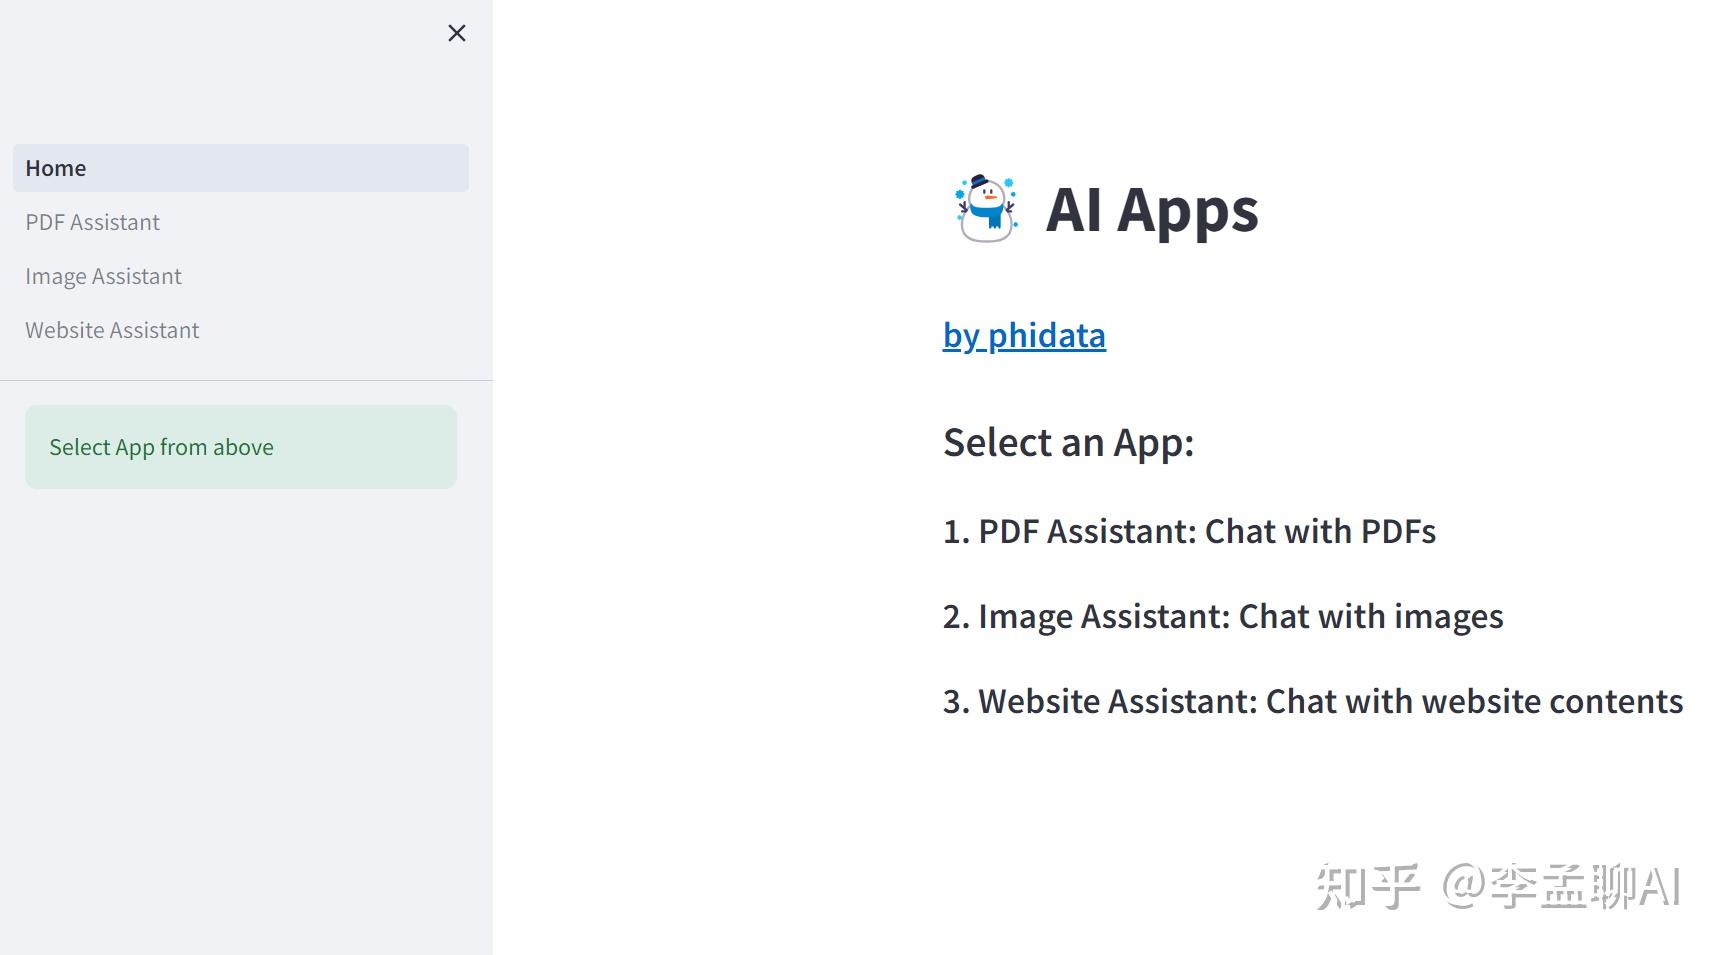Collapse the sidebar with the X icon

coord(456,32)
